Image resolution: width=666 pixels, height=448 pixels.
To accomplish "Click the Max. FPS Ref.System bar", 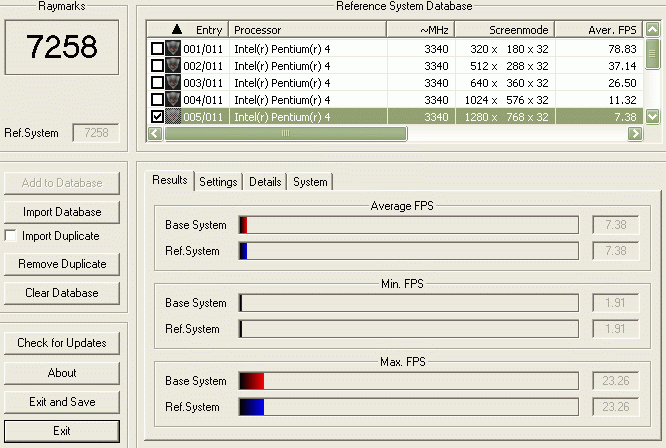I will coord(409,407).
